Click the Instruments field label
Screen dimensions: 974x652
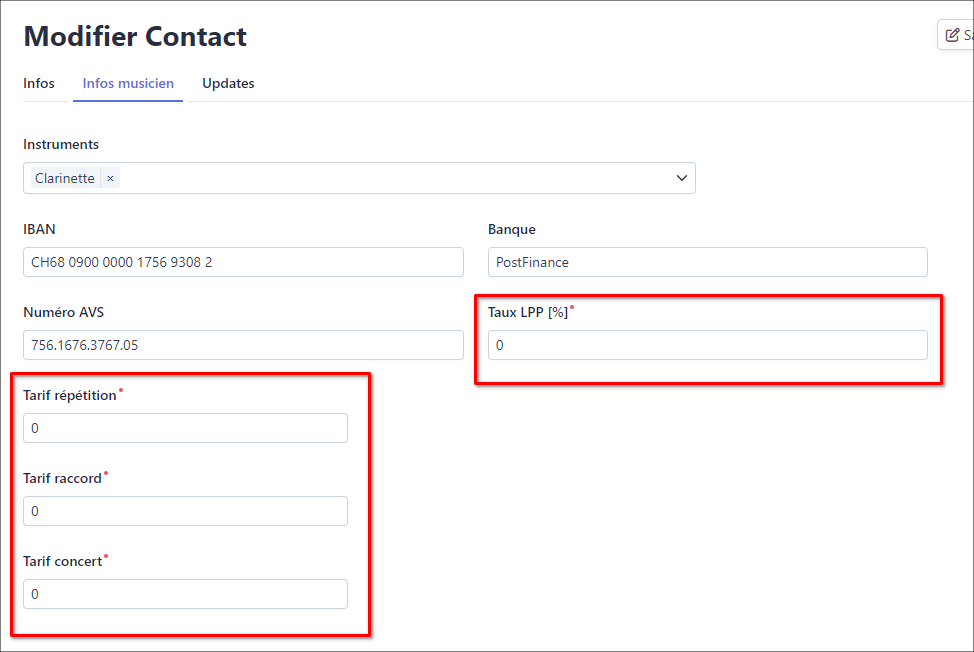click(61, 144)
